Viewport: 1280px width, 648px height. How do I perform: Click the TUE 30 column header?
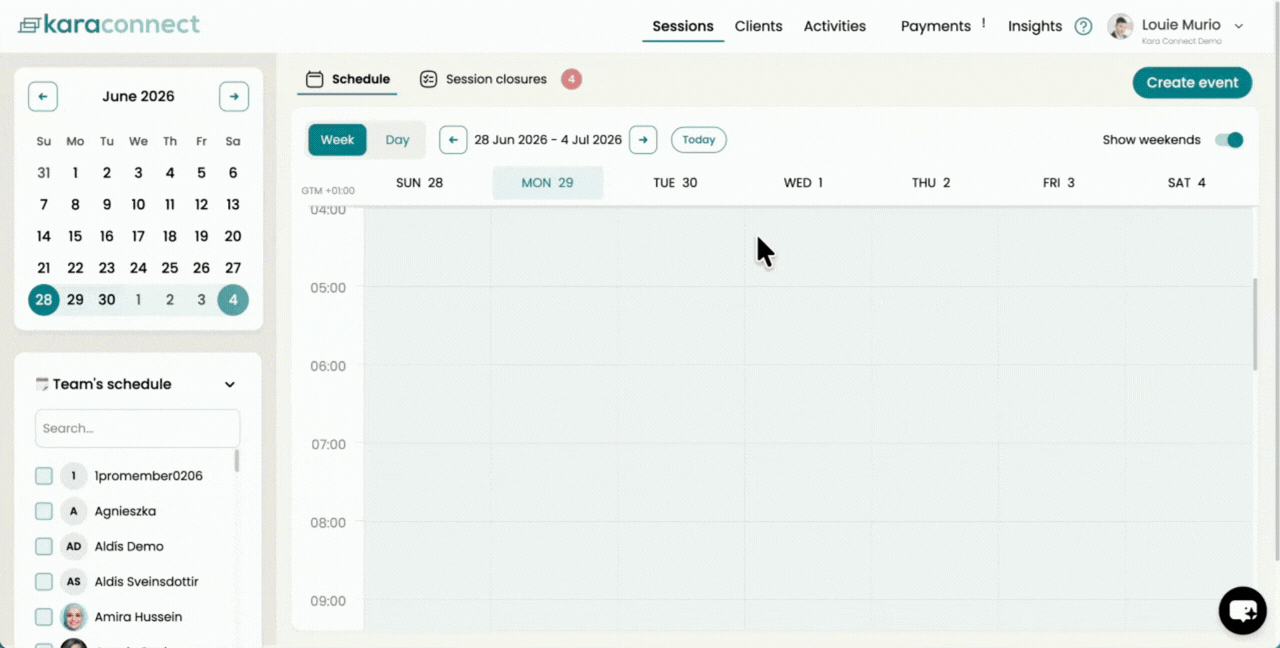pyautogui.click(x=675, y=183)
